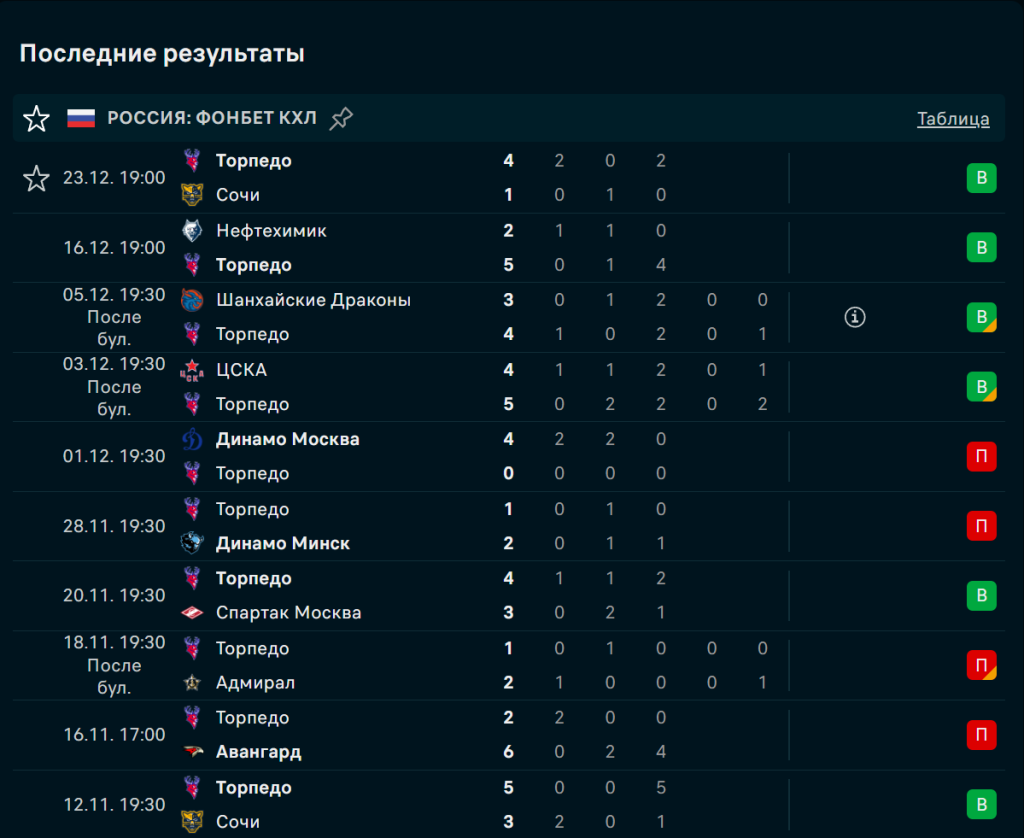This screenshot has width=1024, height=838.
Task: Click the Авангард team logo
Action: [192, 752]
